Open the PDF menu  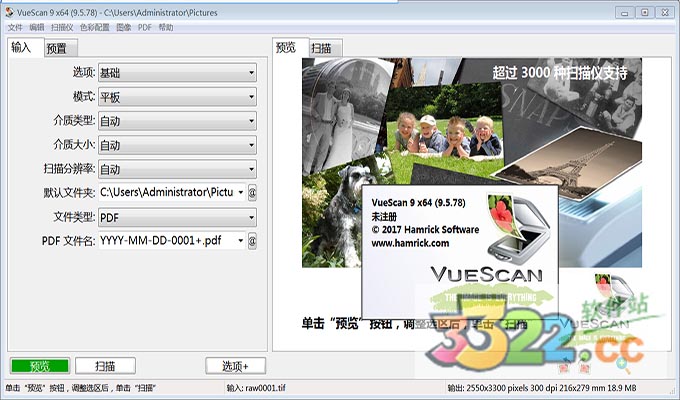(144, 27)
